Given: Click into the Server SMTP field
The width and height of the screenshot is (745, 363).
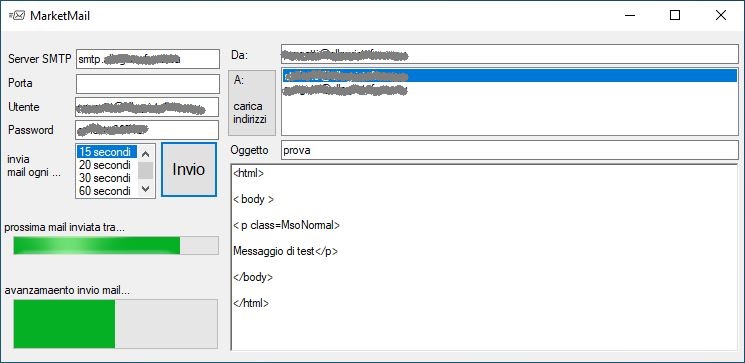Looking at the screenshot, I should click(148, 59).
